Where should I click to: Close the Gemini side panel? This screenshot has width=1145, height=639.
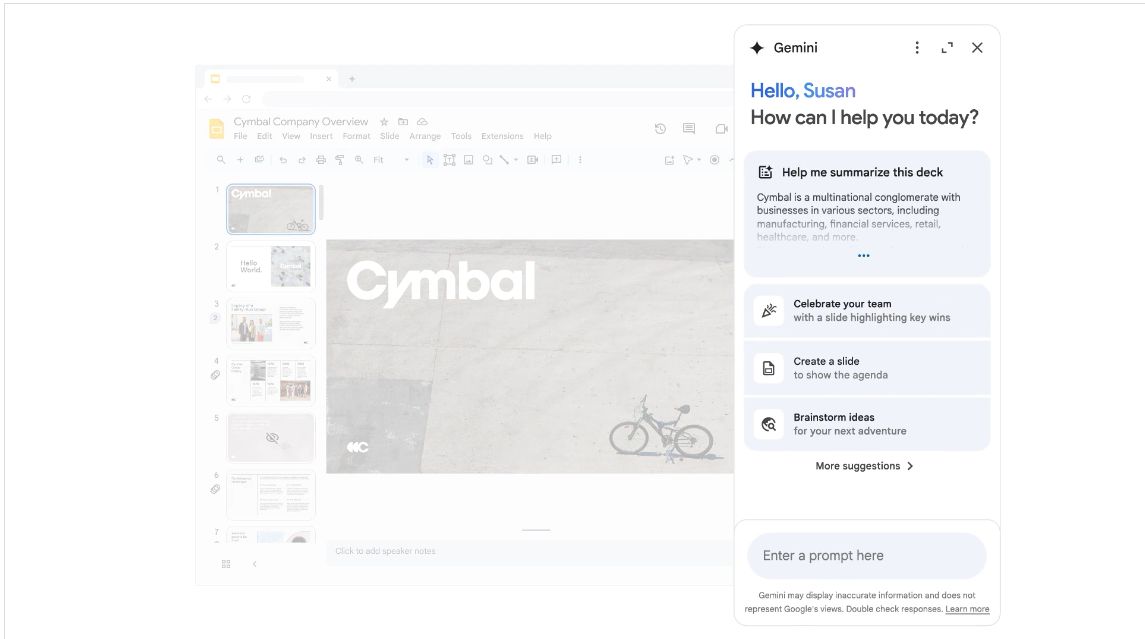[x=977, y=48]
